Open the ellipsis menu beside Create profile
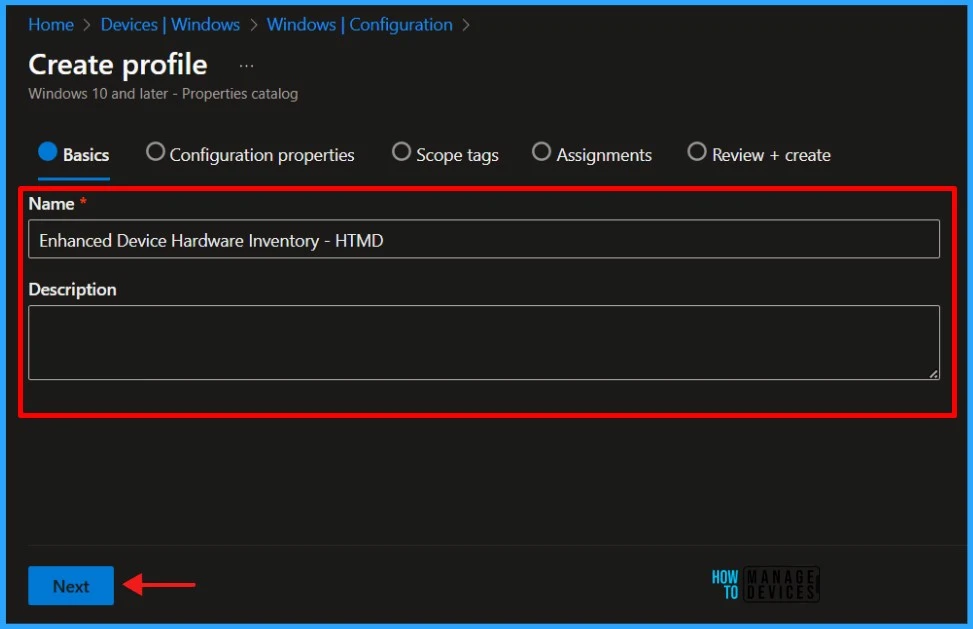973x629 pixels. coord(246,66)
